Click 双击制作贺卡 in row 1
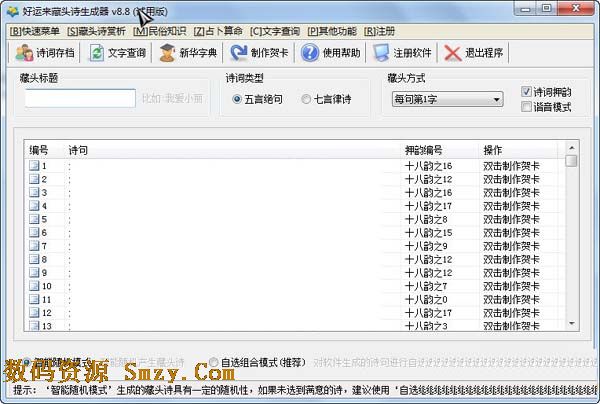This screenshot has width=600, height=404. tap(511, 166)
